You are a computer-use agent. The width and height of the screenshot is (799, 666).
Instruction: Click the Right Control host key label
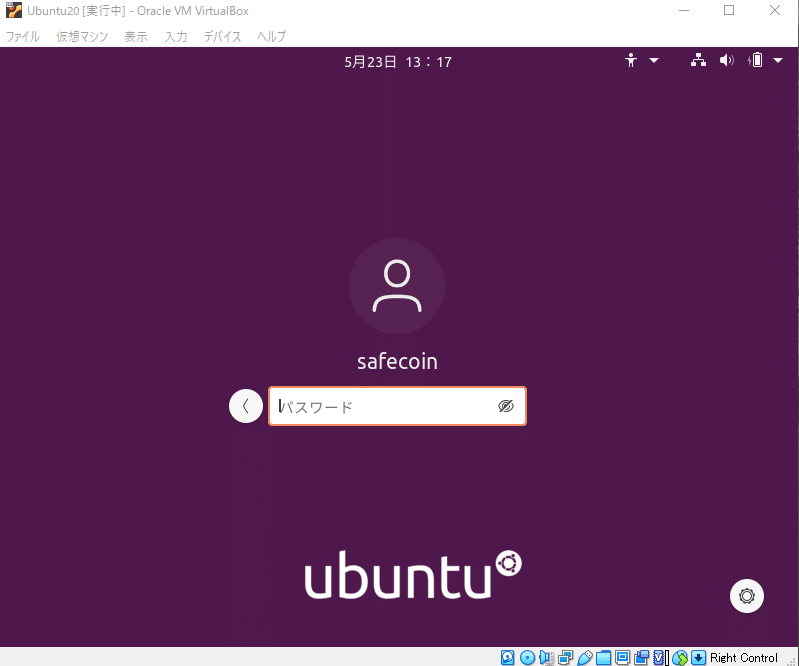(743, 657)
